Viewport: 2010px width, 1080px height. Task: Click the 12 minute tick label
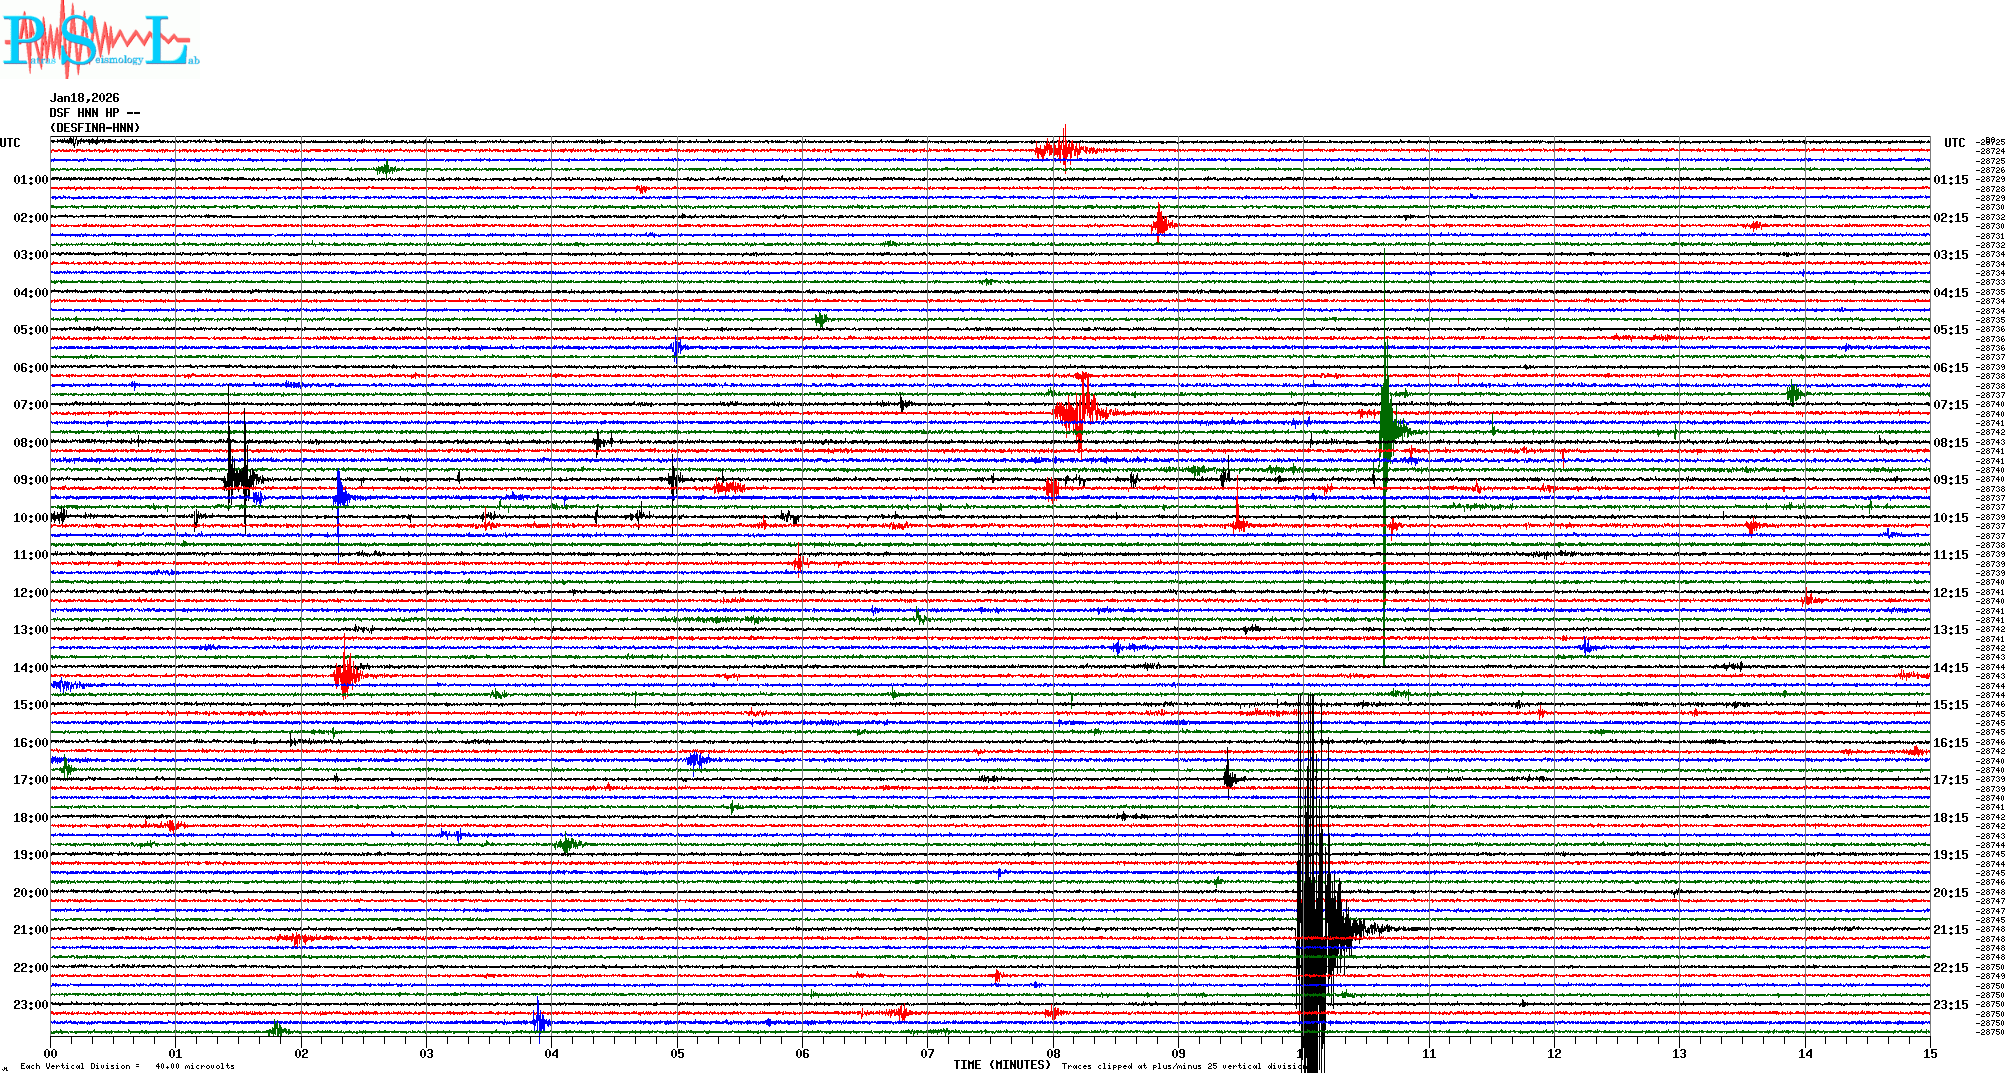(1554, 1054)
